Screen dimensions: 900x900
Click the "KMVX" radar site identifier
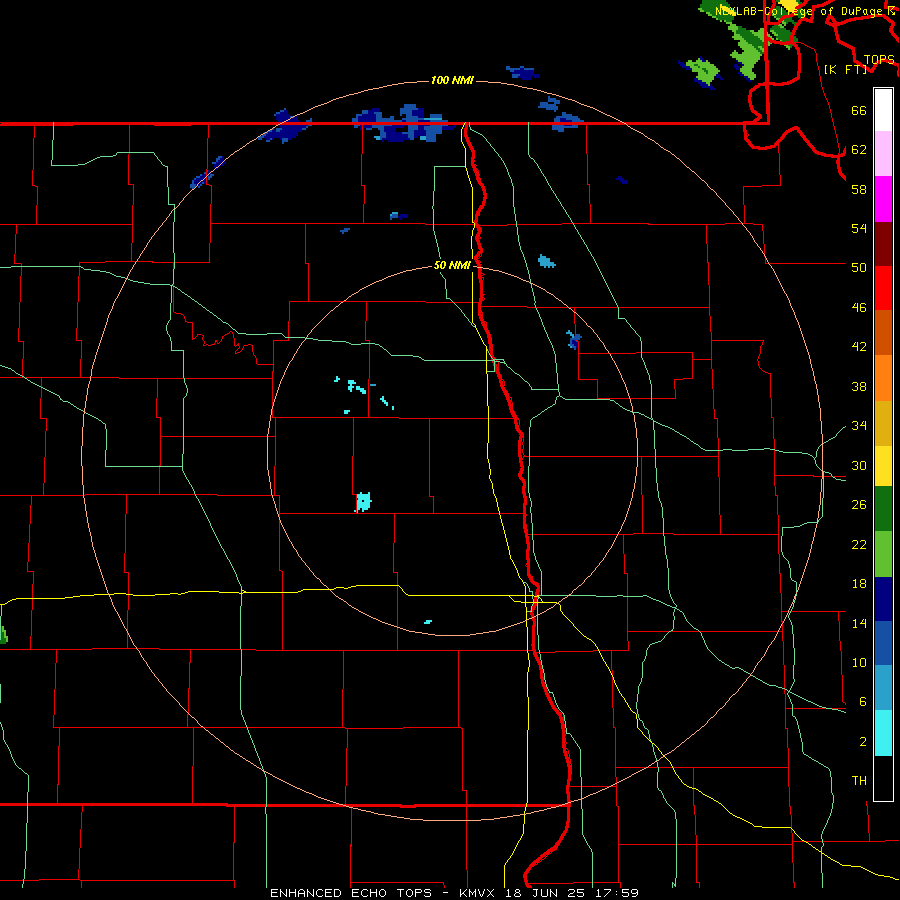click(479, 893)
